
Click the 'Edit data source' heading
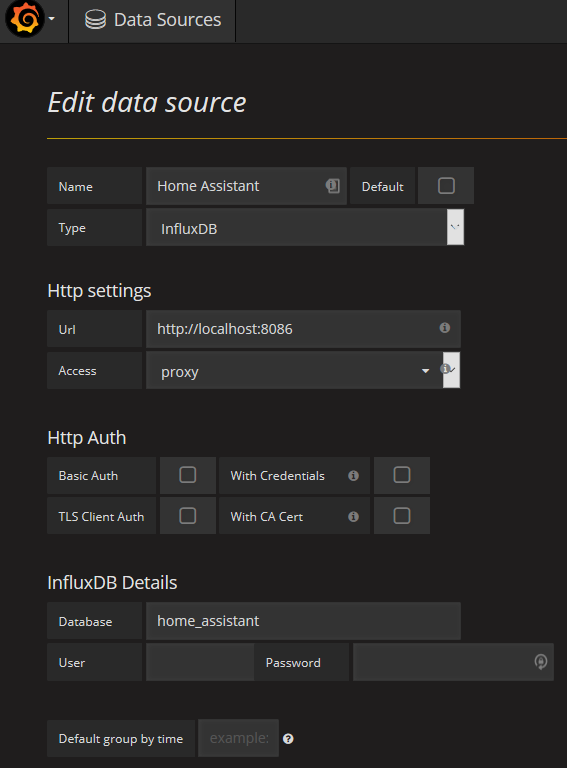click(147, 102)
